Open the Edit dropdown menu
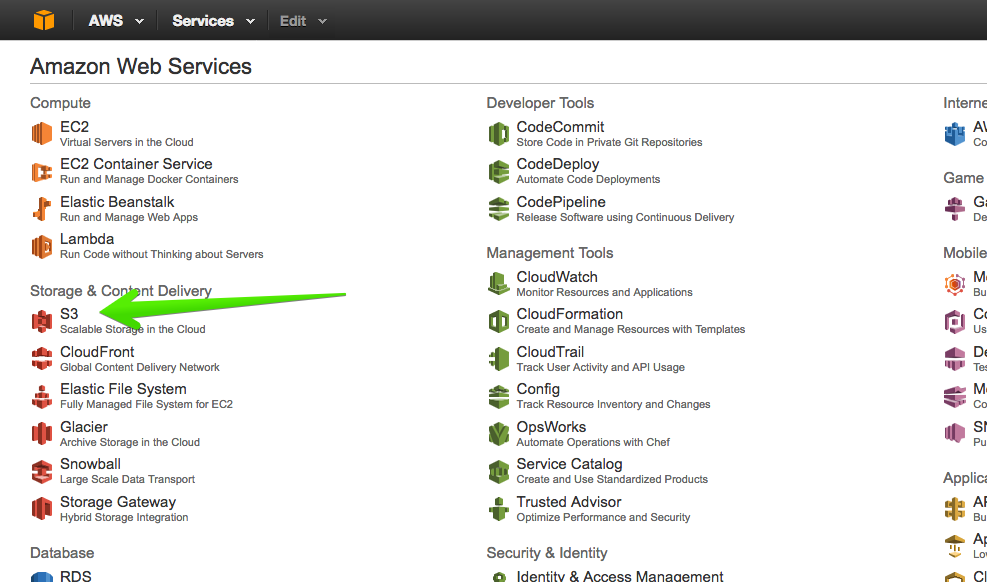Viewport: 987px width, 582px height. 303,21
